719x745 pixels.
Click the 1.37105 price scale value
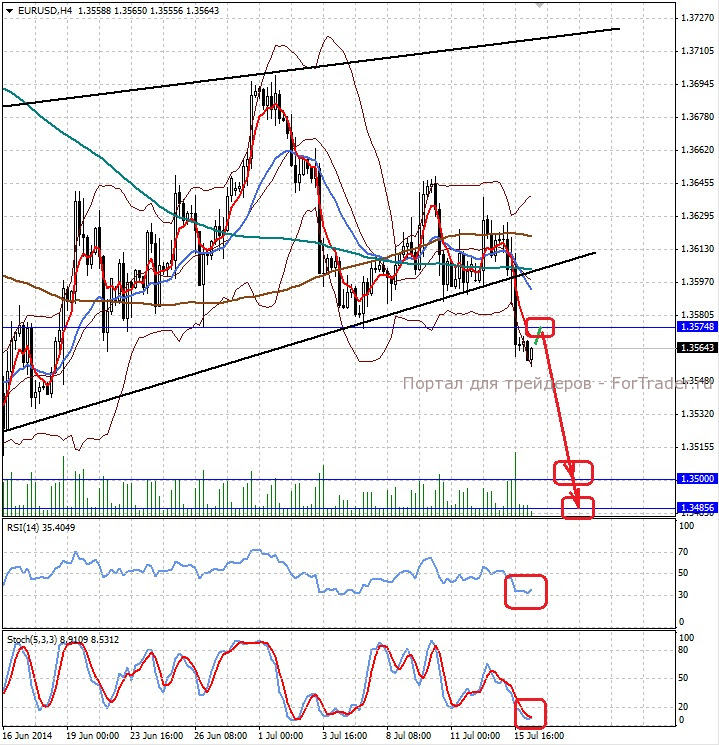coord(697,51)
